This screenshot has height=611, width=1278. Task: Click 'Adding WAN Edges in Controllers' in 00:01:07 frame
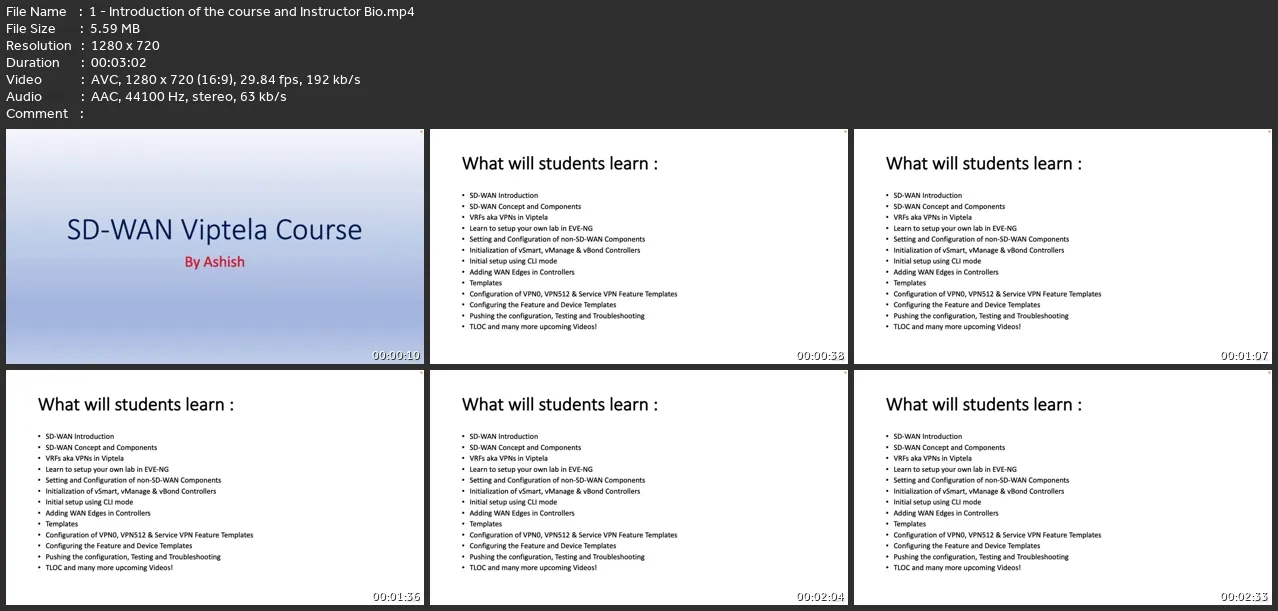[x=946, y=272]
